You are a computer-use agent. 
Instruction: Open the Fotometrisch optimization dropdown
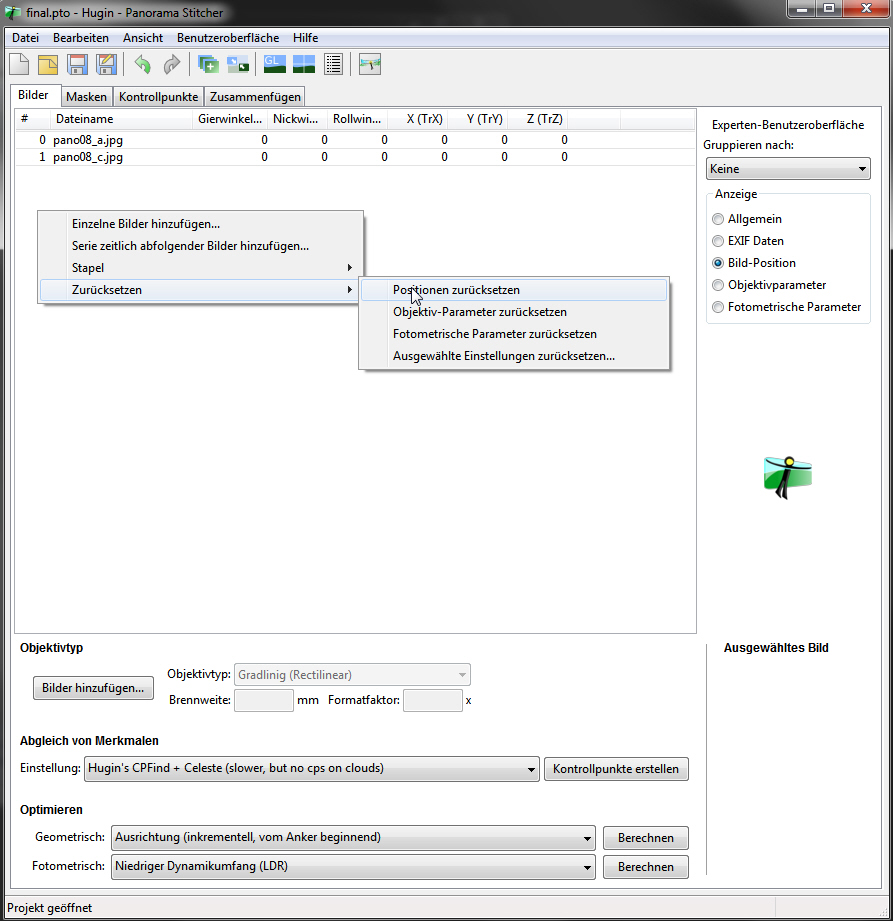pos(352,867)
